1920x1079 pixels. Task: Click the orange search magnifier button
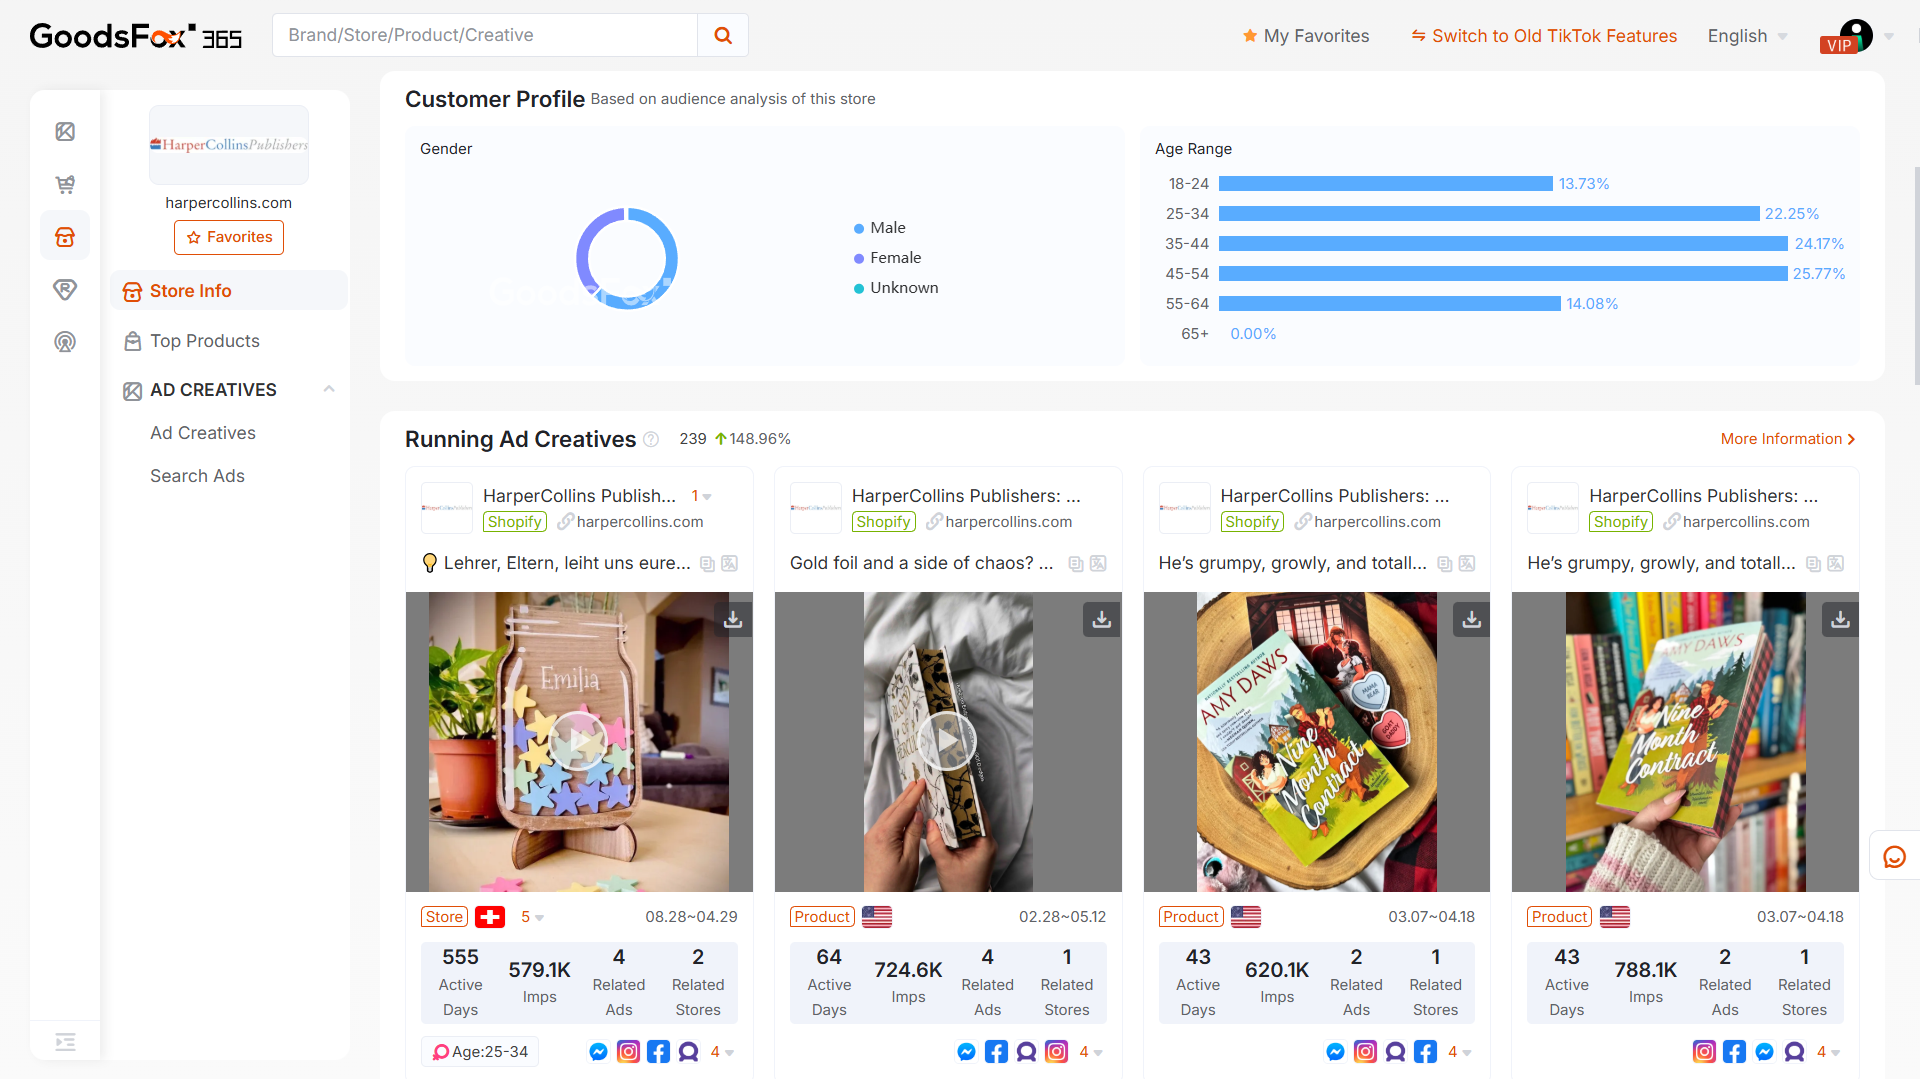723,35
